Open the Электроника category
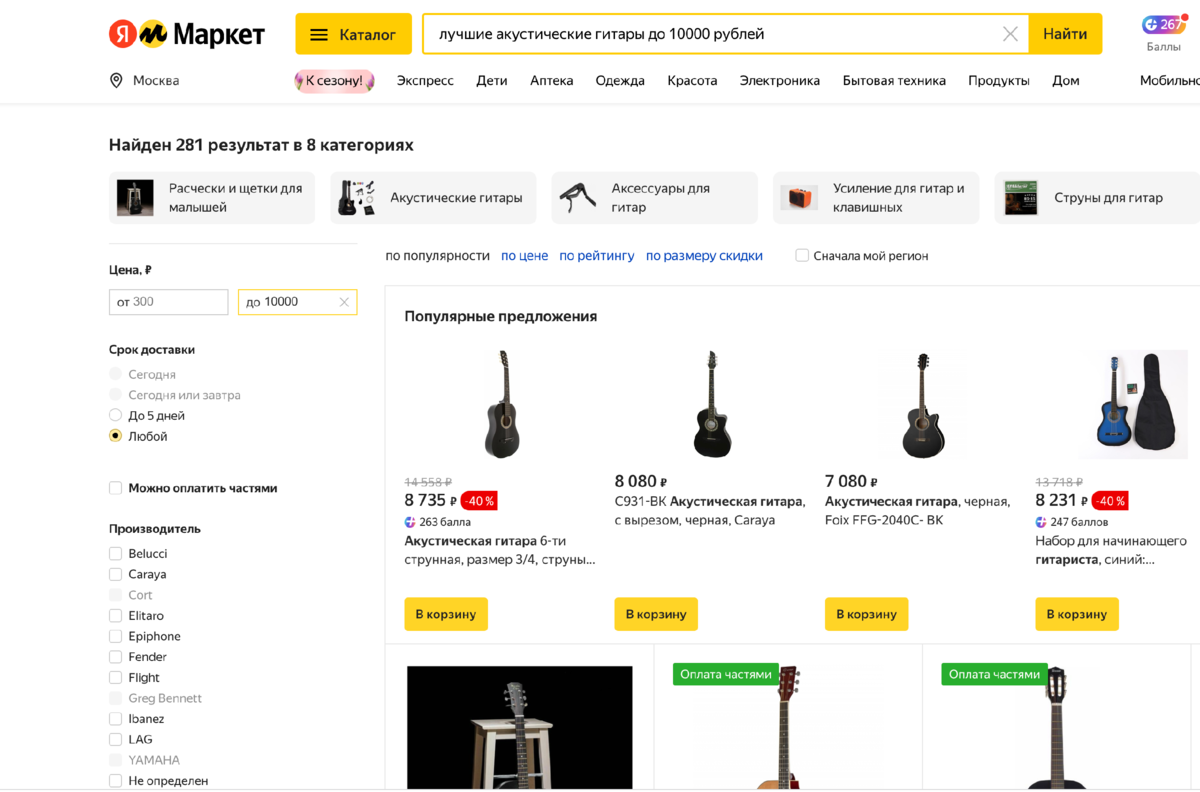Screen dimensions: 1200x792 (779, 80)
